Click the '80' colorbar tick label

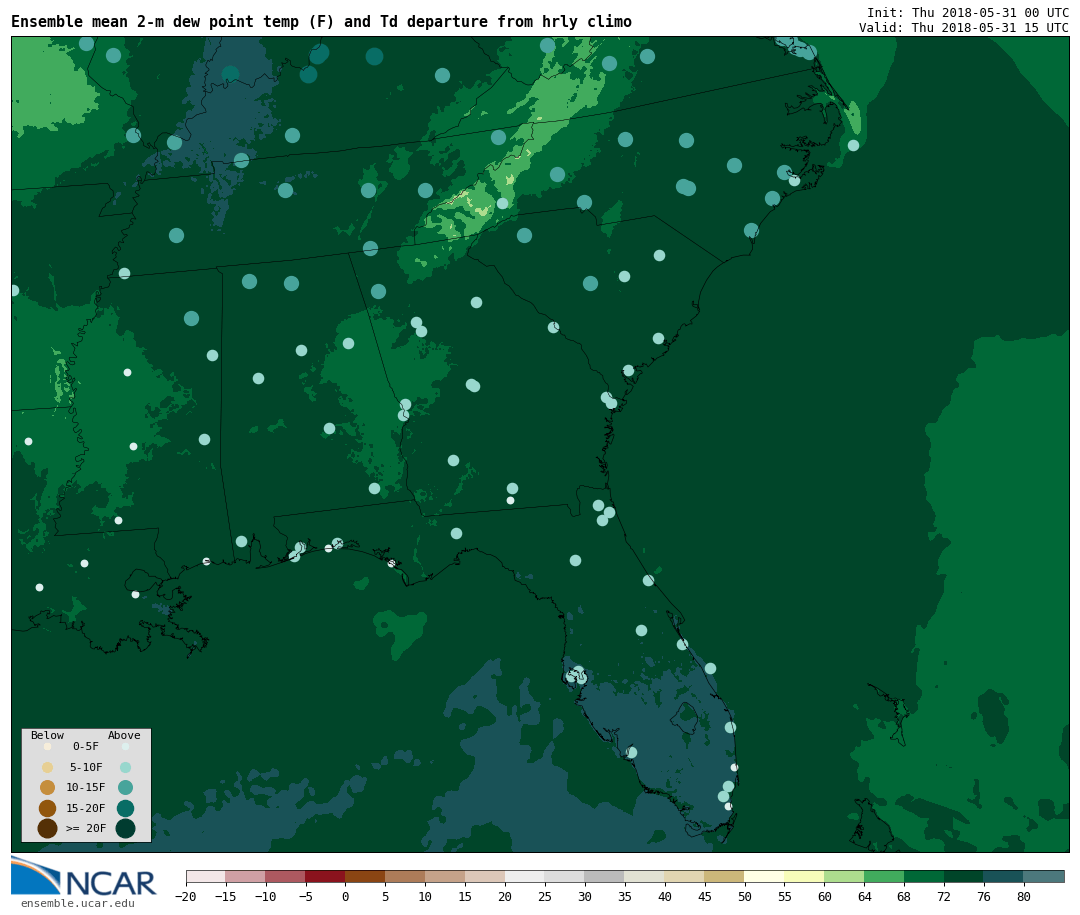(x=1024, y=896)
